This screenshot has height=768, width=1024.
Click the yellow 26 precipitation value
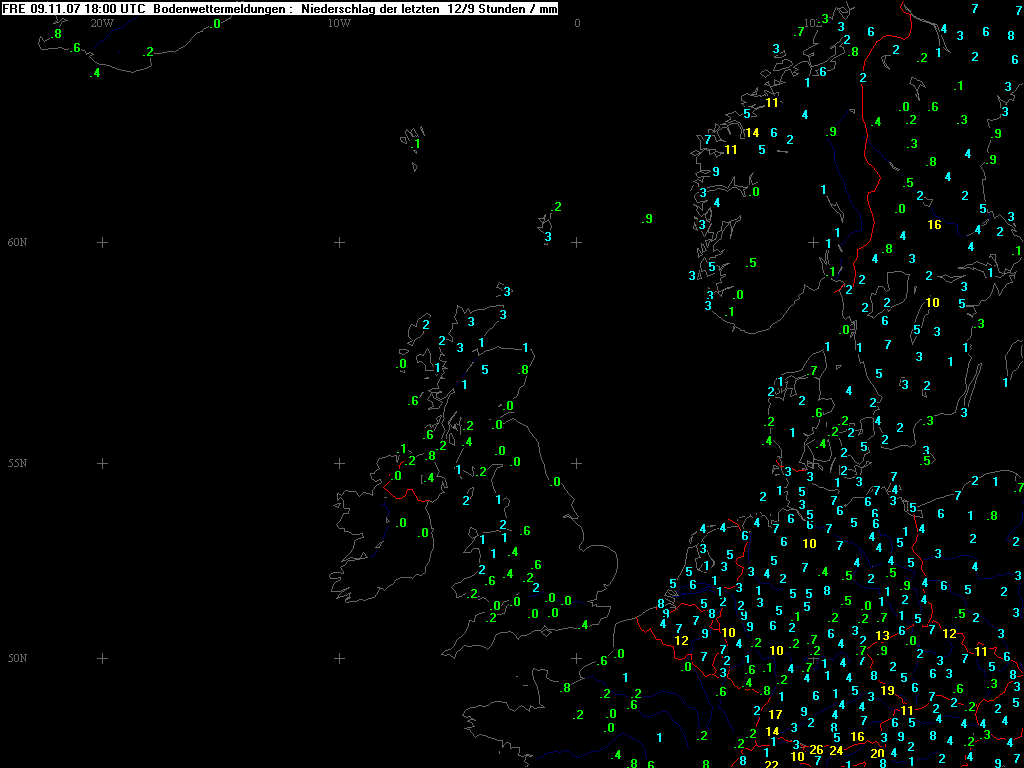816,750
